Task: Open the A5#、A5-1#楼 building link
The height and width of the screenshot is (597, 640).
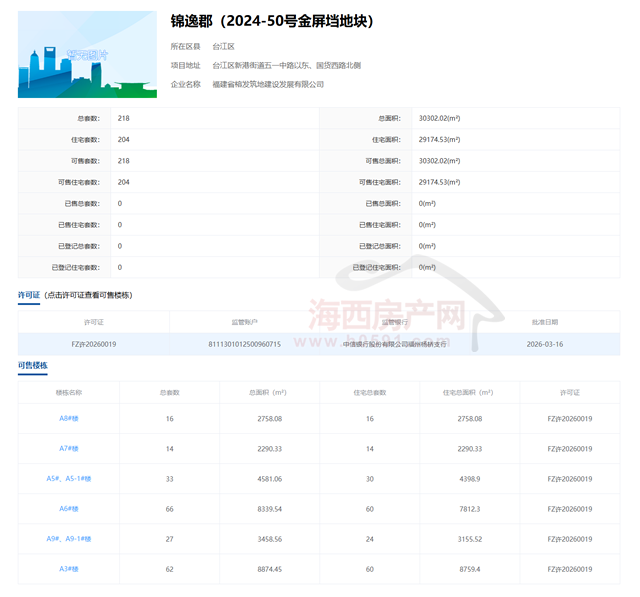Action: [x=69, y=479]
